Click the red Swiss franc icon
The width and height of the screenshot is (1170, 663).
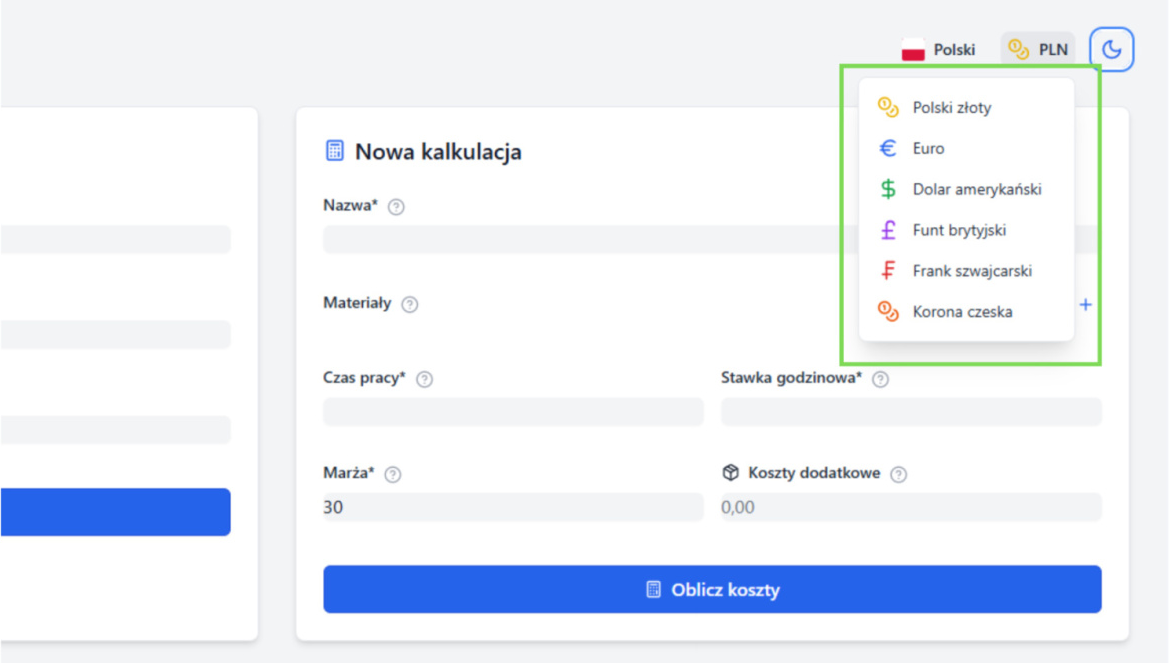[x=888, y=271]
